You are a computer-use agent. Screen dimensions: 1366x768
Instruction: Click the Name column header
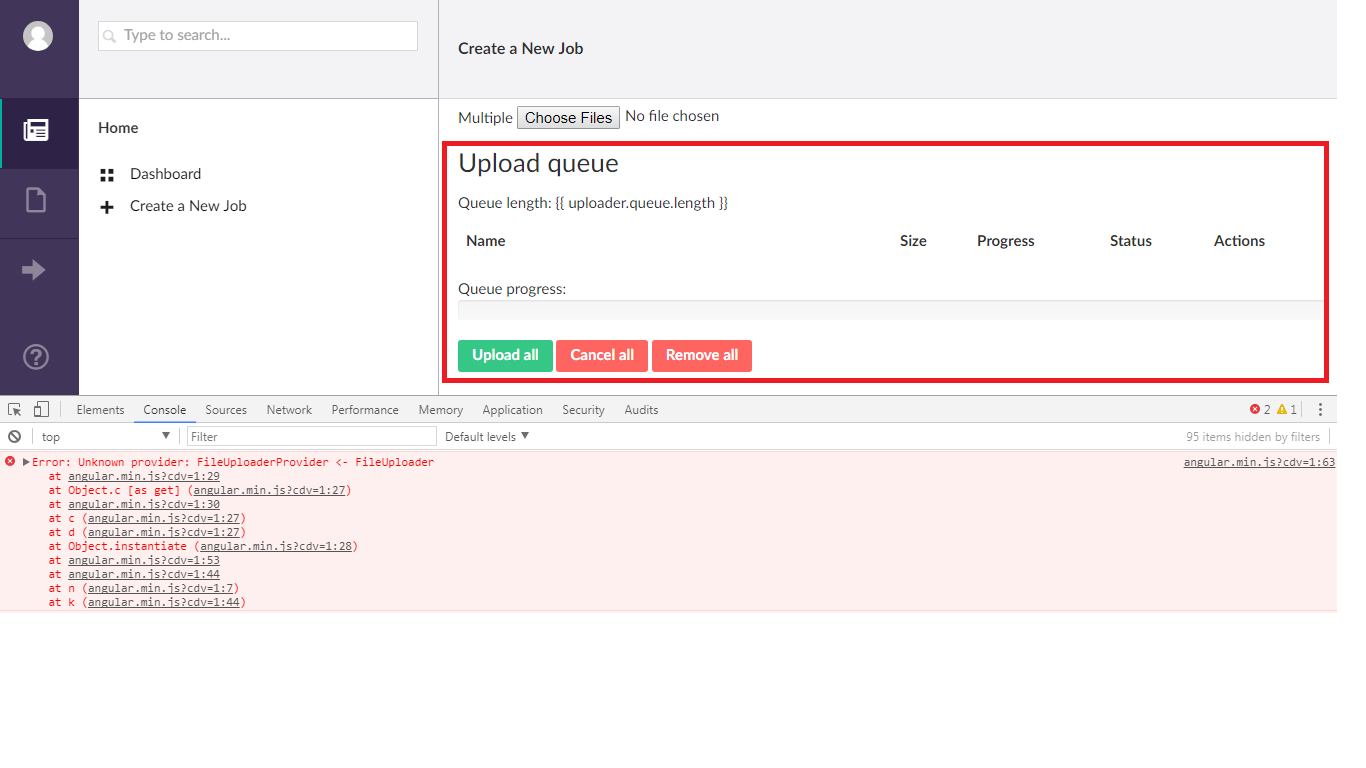click(x=486, y=241)
